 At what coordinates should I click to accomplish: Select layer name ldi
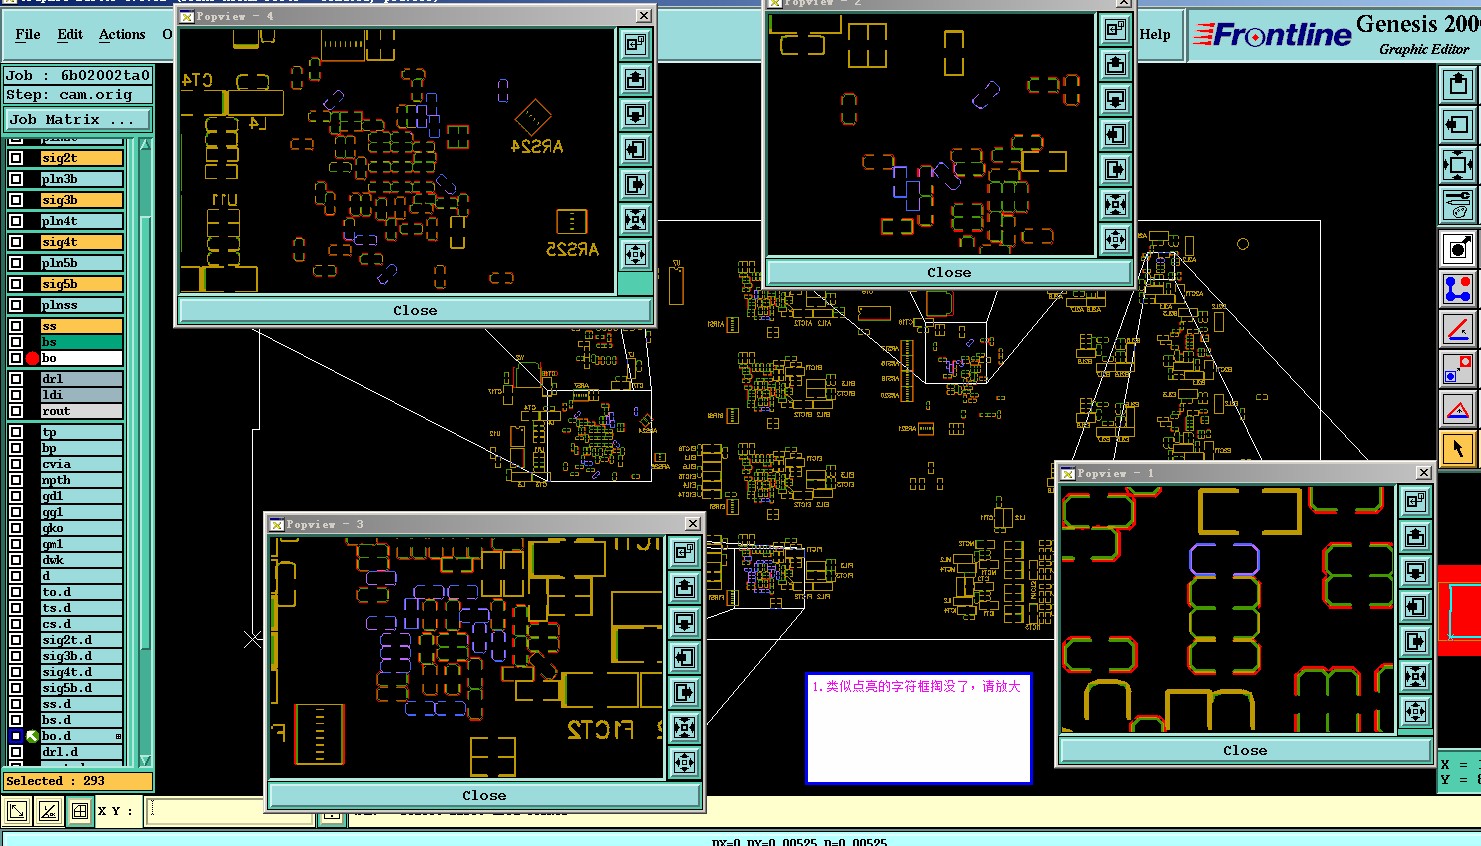point(82,395)
